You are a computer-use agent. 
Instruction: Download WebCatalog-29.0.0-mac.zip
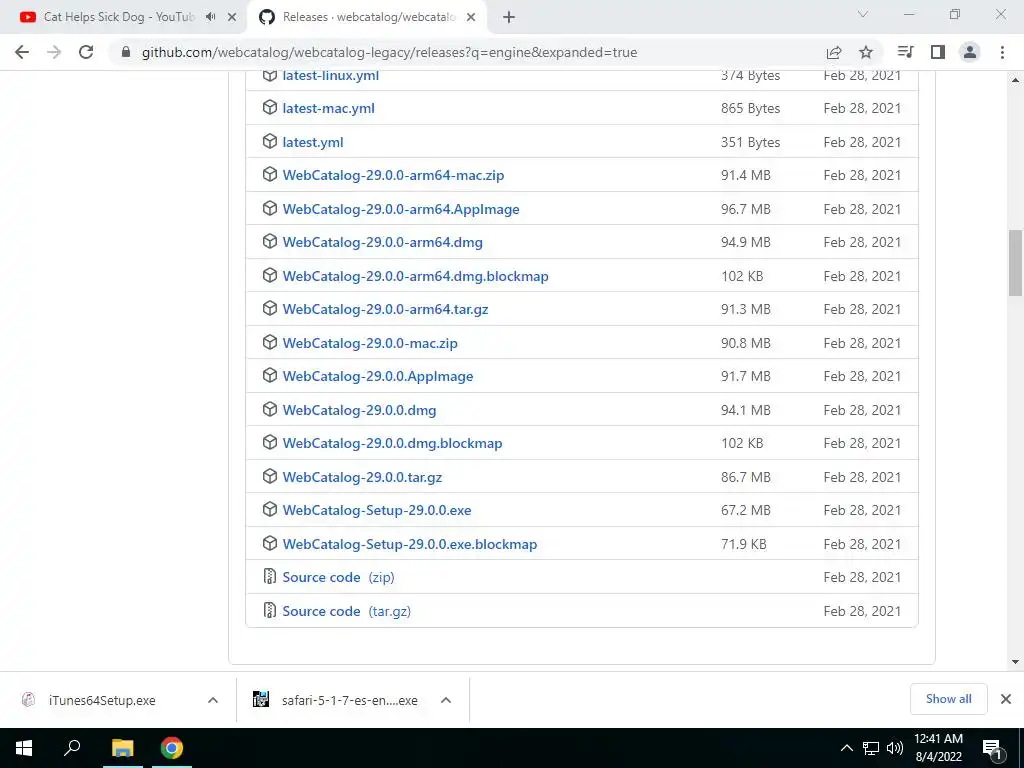[370, 343]
